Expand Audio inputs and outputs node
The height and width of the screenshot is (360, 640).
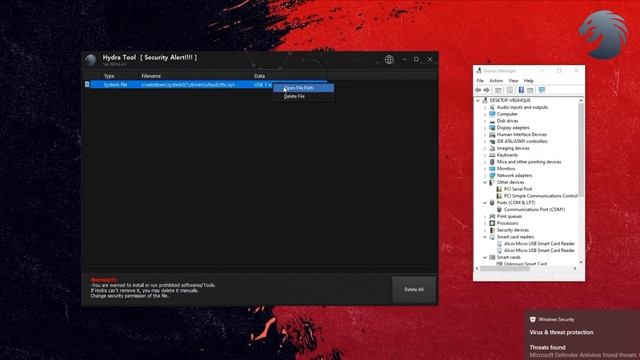tap(485, 107)
